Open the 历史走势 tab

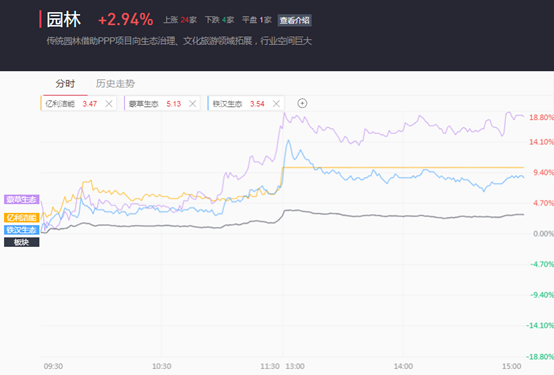[x=115, y=84]
